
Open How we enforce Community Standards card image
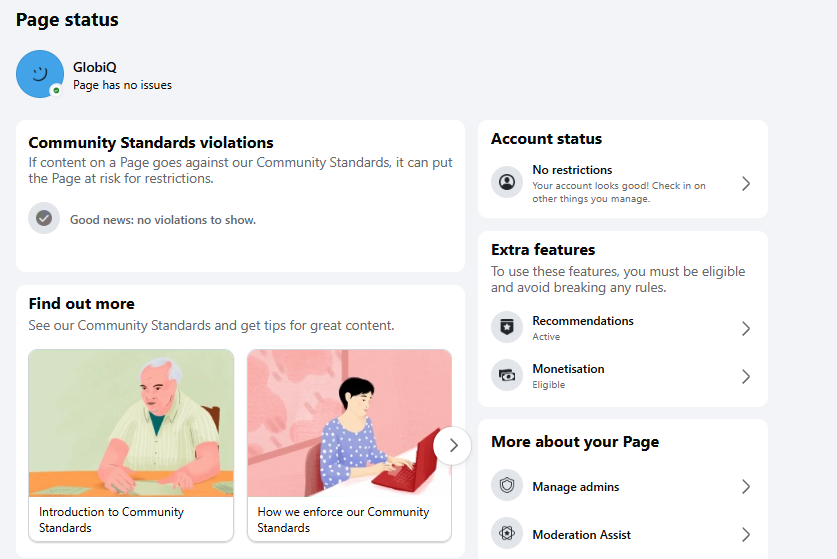pos(350,423)
